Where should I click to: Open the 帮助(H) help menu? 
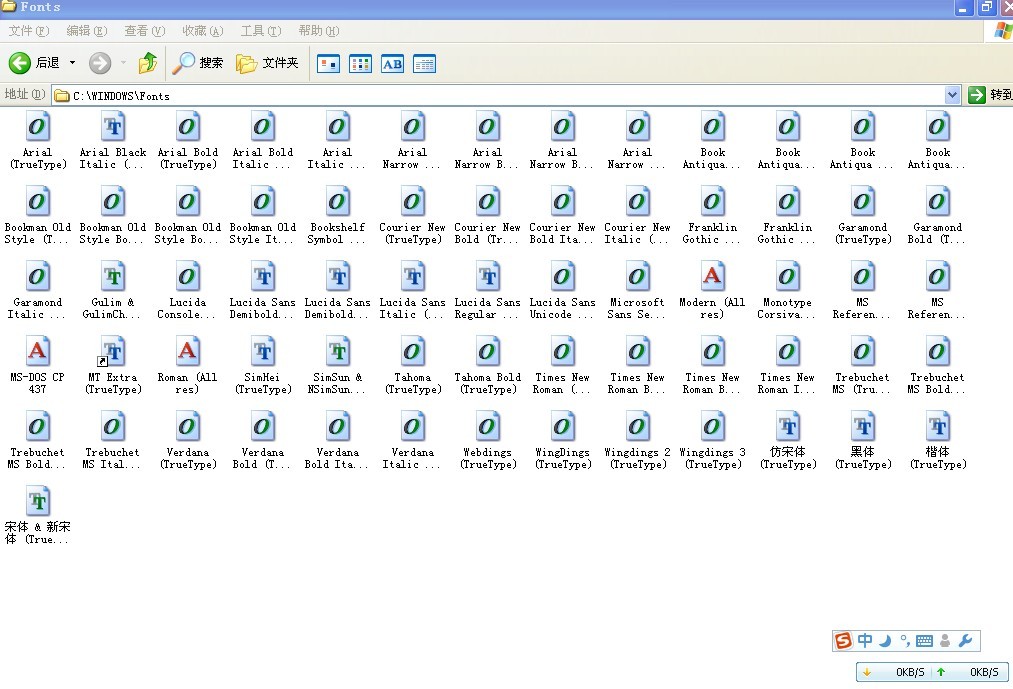(319, 30)
